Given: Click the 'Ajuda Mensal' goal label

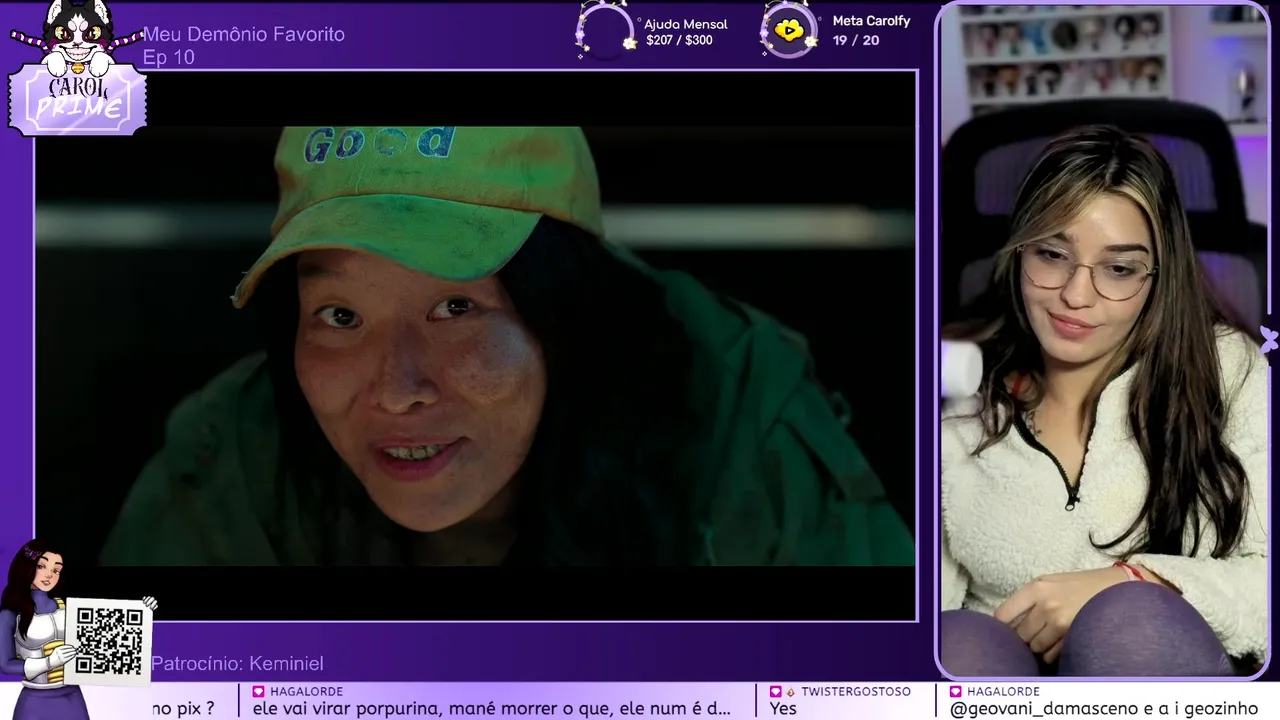Looking at the screenshot, I should click(686, 24).
